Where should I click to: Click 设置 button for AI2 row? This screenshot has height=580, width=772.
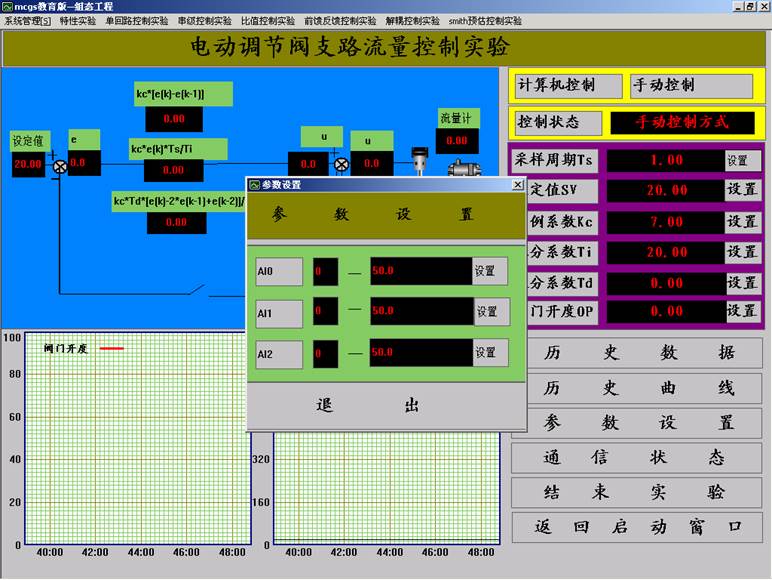[x=489, y=353]
